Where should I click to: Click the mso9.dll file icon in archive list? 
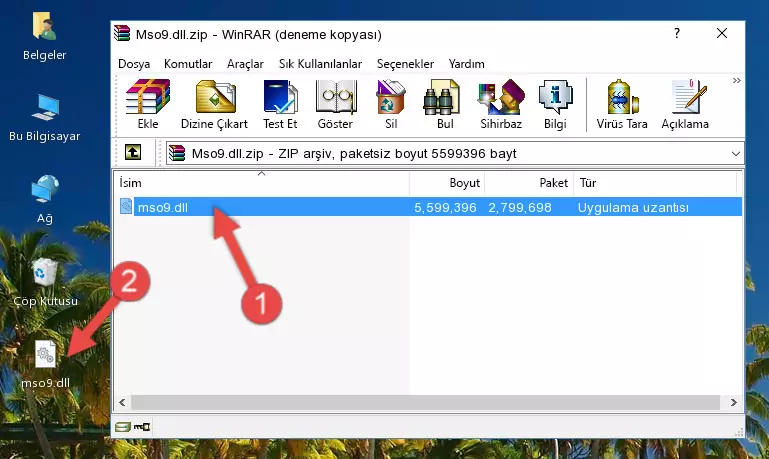coord(126,206)
